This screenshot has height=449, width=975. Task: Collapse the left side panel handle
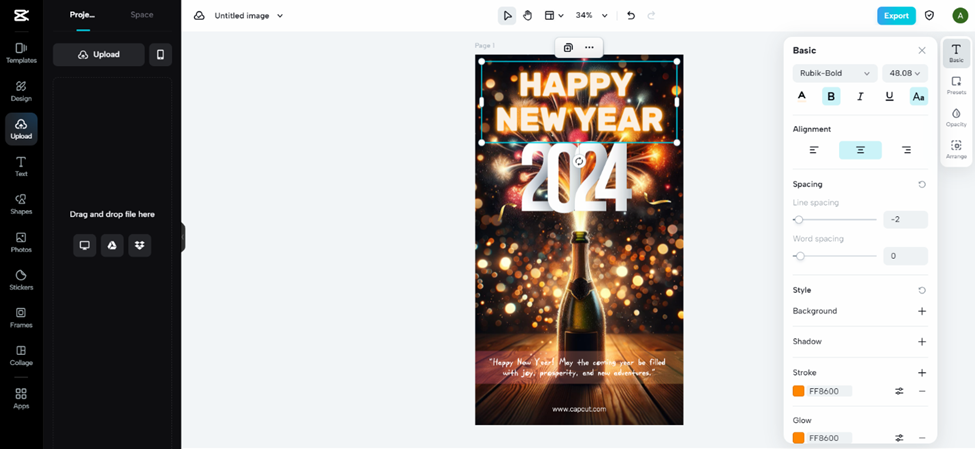pos(183,237)
